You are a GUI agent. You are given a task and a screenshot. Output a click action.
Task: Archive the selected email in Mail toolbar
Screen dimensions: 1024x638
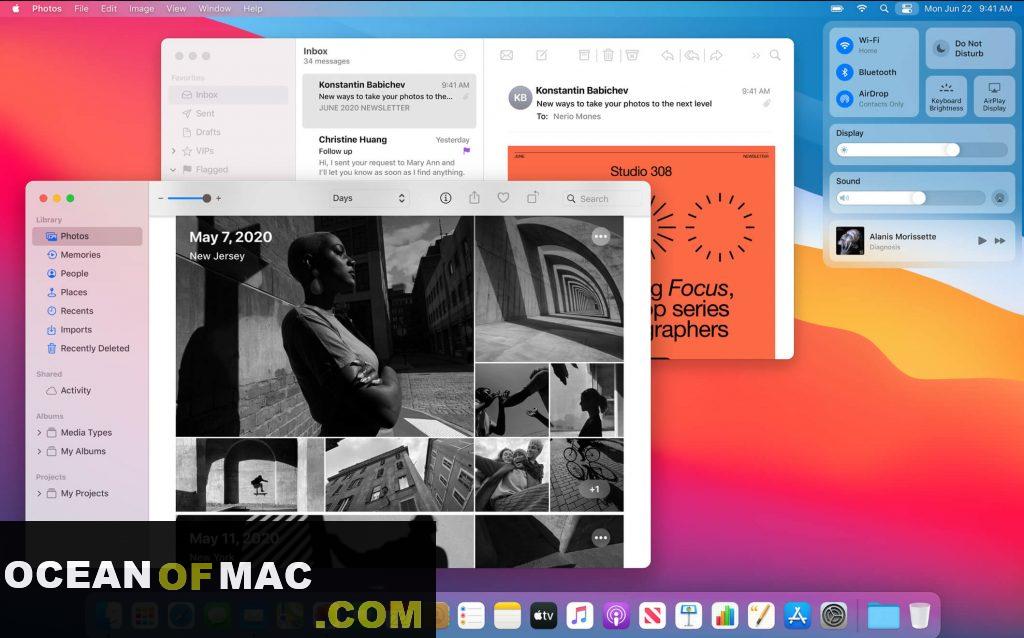tap(584, 56)
